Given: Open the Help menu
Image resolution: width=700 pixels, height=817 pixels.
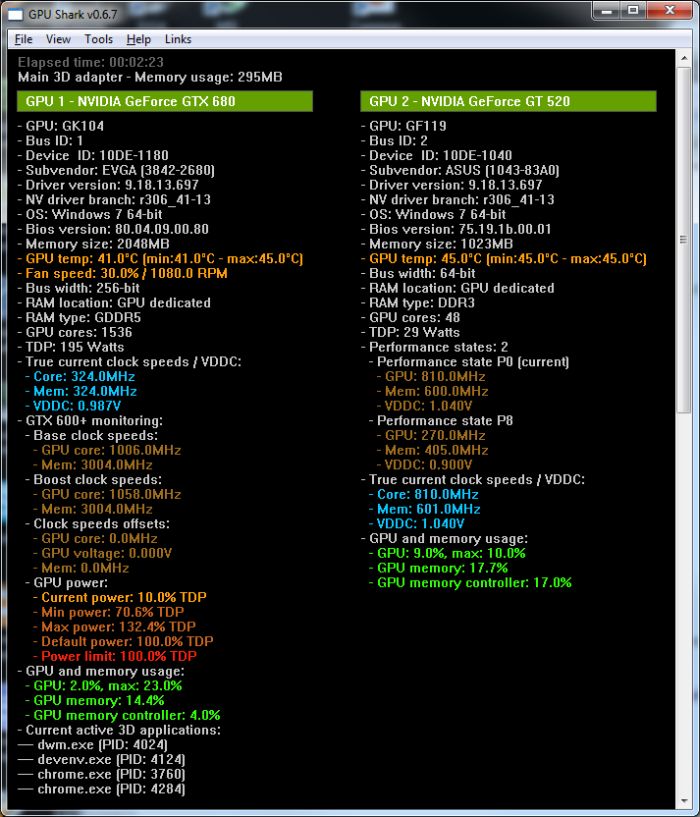Looking at the screenshot, I should pos(138,39).
